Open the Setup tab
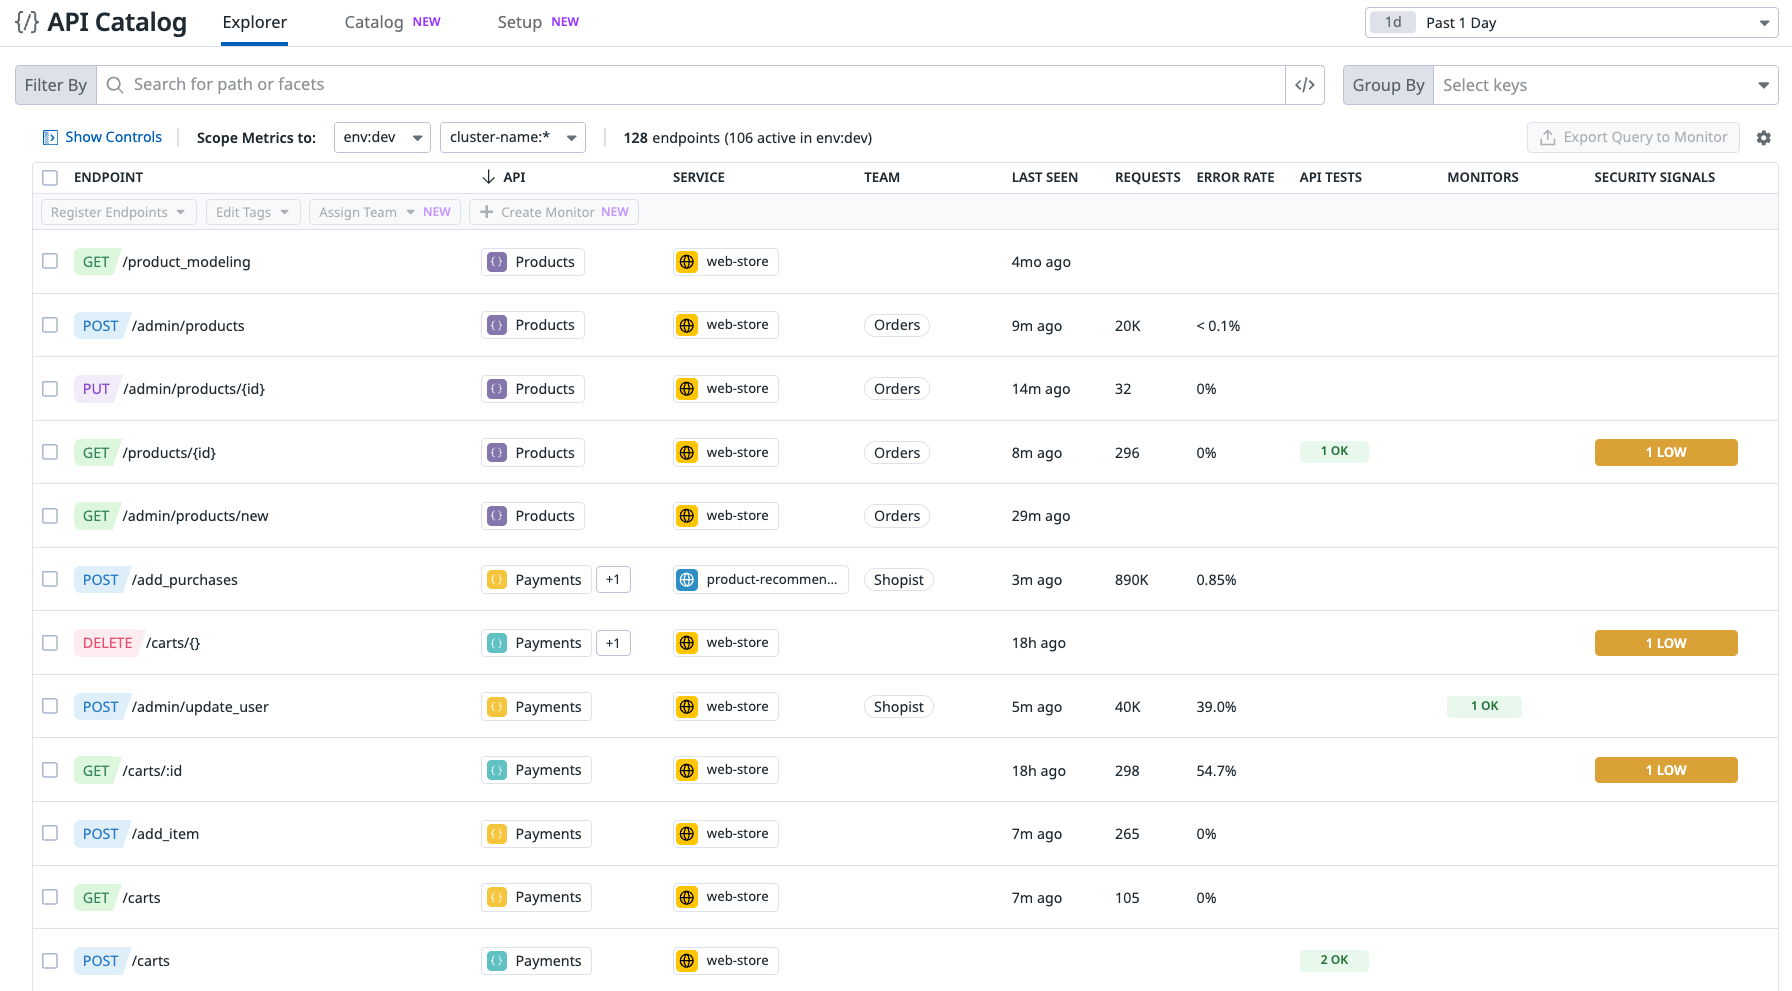Image resolution: width=1792 pixels, height=991 pixels. [x=519, y=22]
